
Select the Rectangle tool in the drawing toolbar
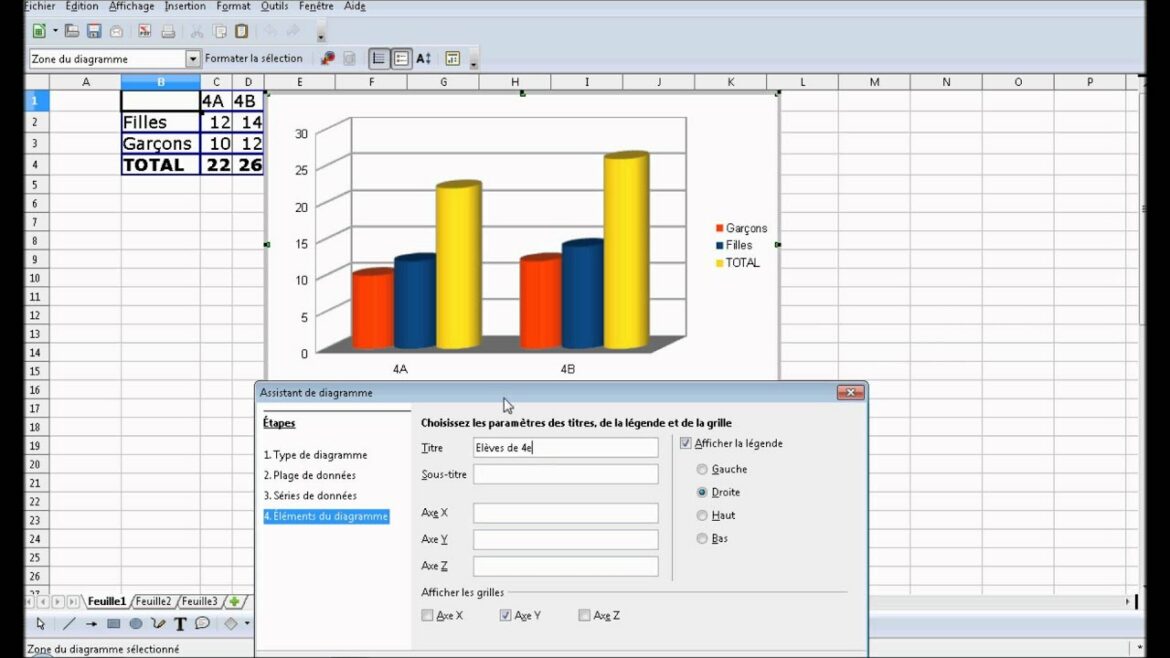(x=113, y=623)
